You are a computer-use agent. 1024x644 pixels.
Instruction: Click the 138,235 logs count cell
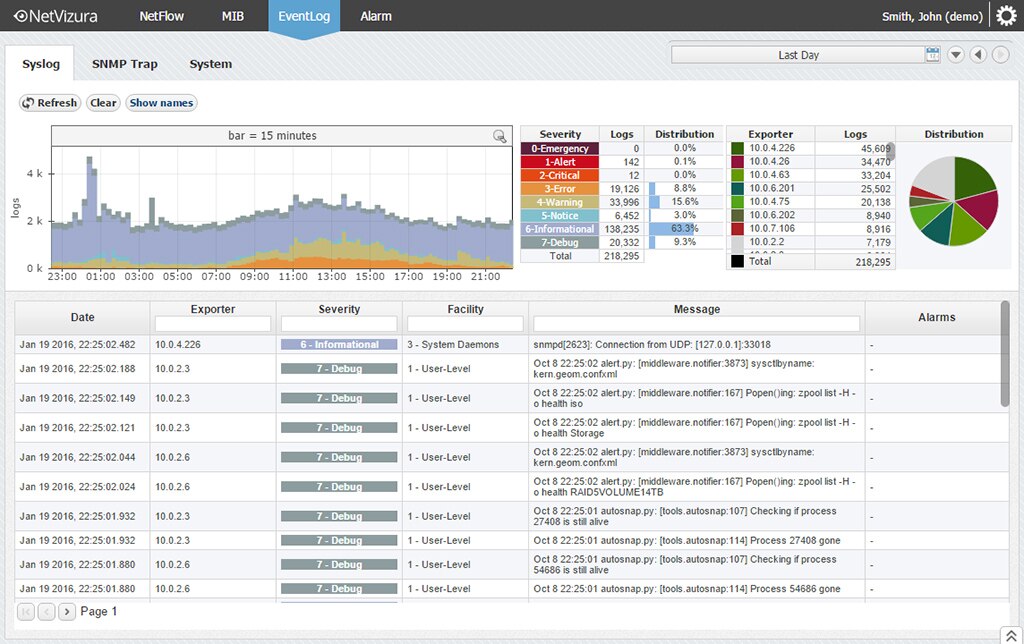622,229
